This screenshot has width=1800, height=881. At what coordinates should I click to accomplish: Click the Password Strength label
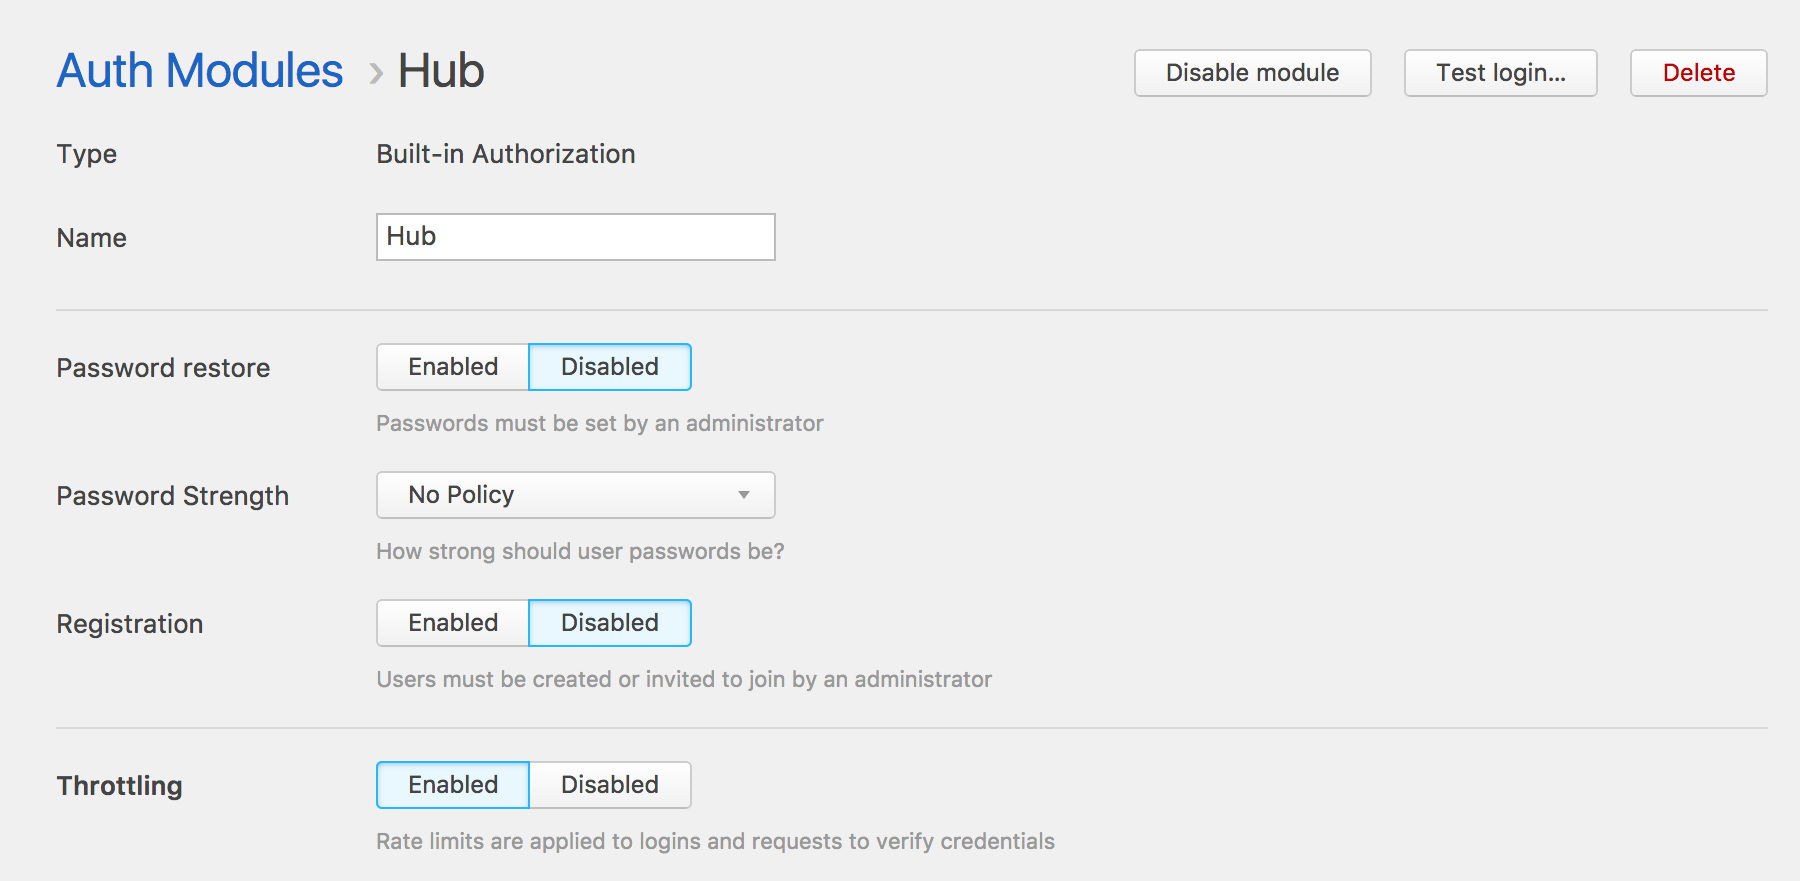172,496
